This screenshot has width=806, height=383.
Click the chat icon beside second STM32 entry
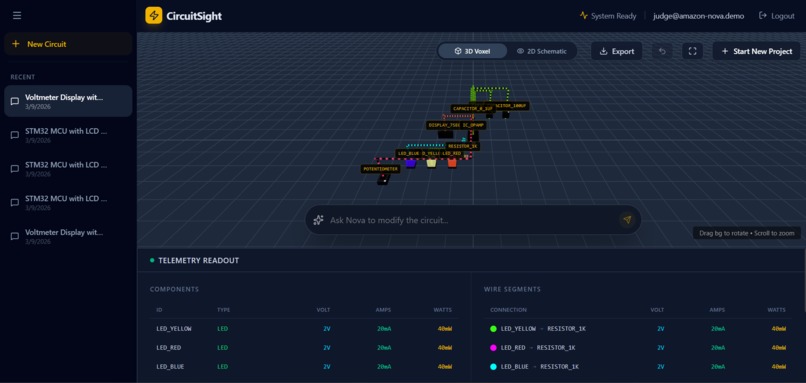coord(15,169)
